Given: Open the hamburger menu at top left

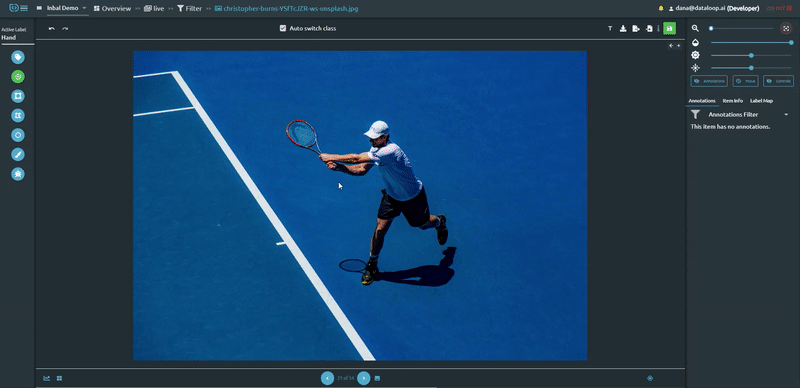Looking at the screenshot, I should [x=24, y=8].
